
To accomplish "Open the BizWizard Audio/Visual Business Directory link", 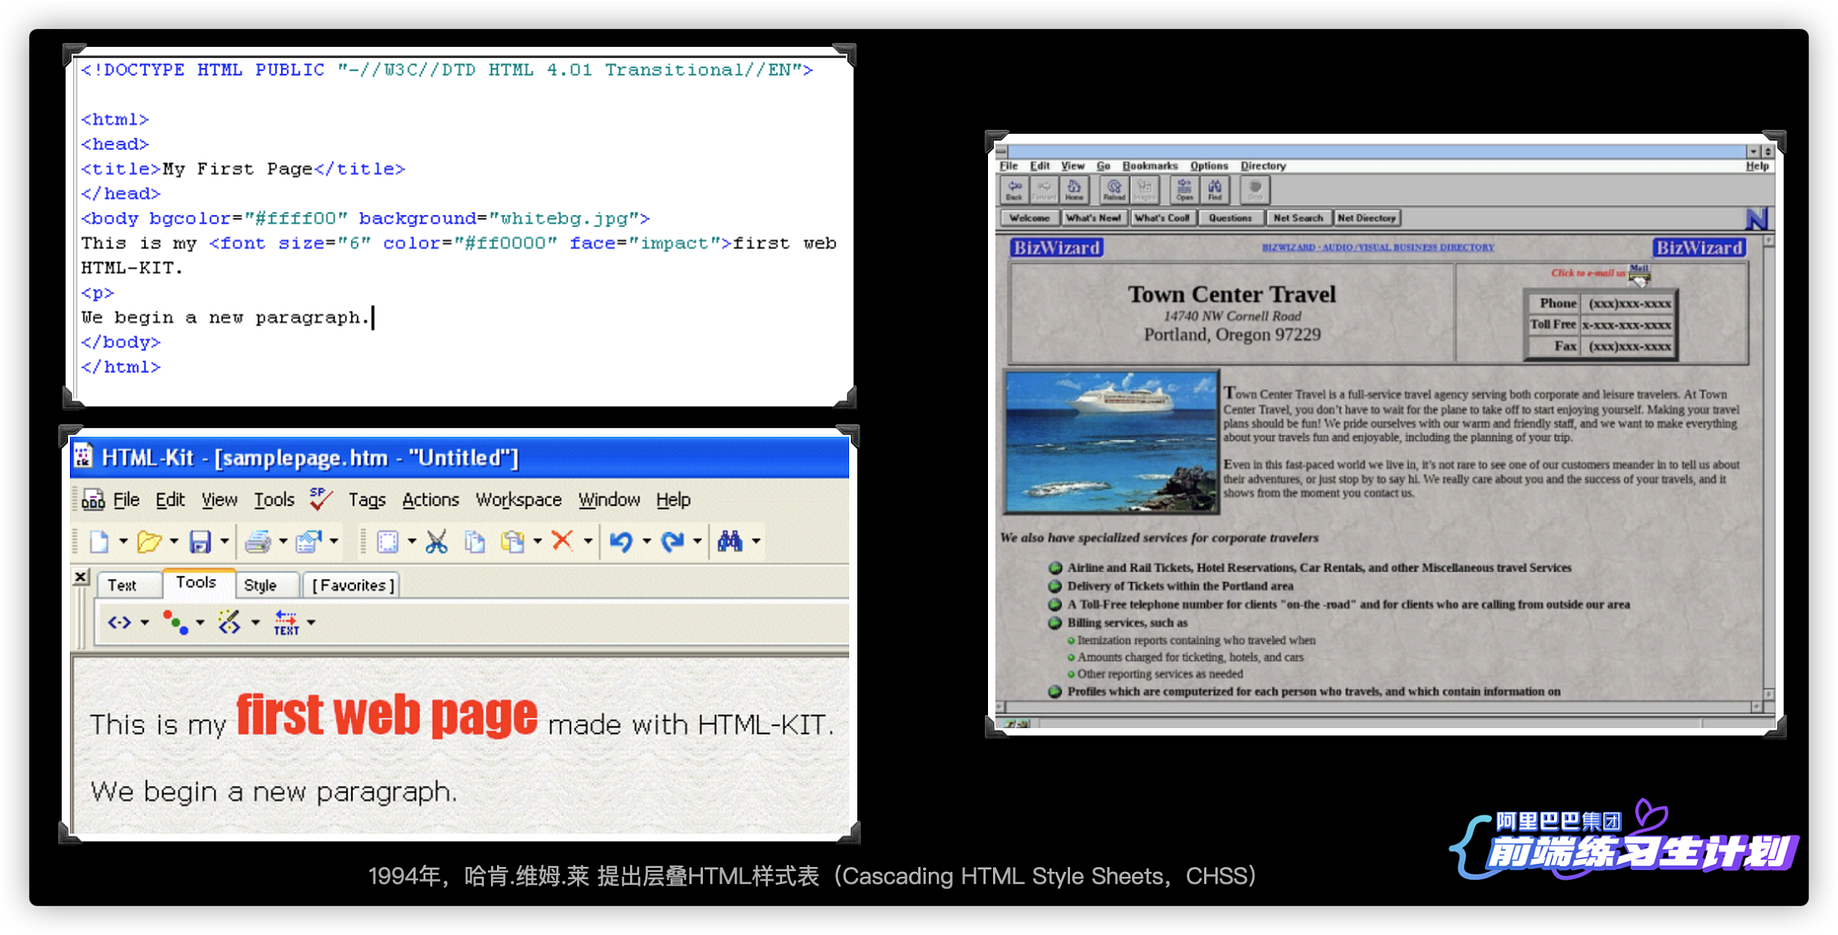I will click(1378, 247).
